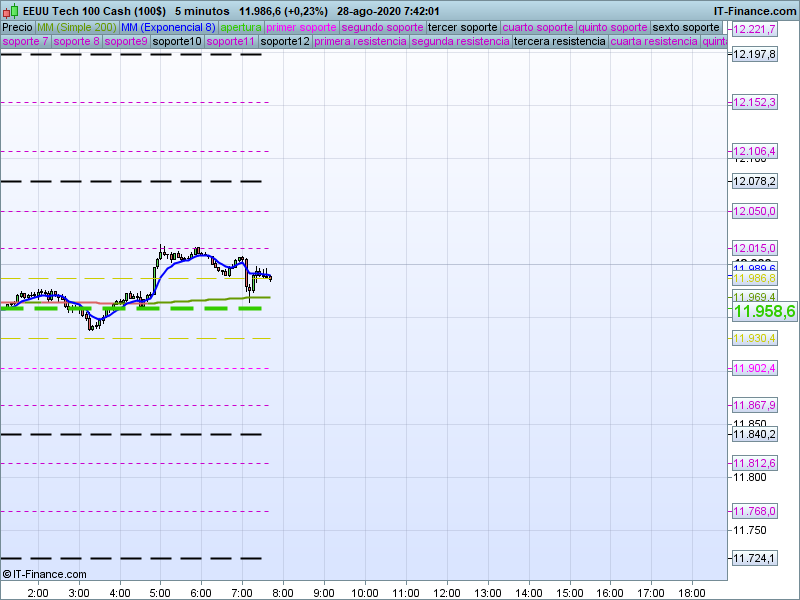The height and width of the screenshot is (600, 800).
Task: Click the sexto soporte label
Action: pyautogui.click(x=685, y=27)
